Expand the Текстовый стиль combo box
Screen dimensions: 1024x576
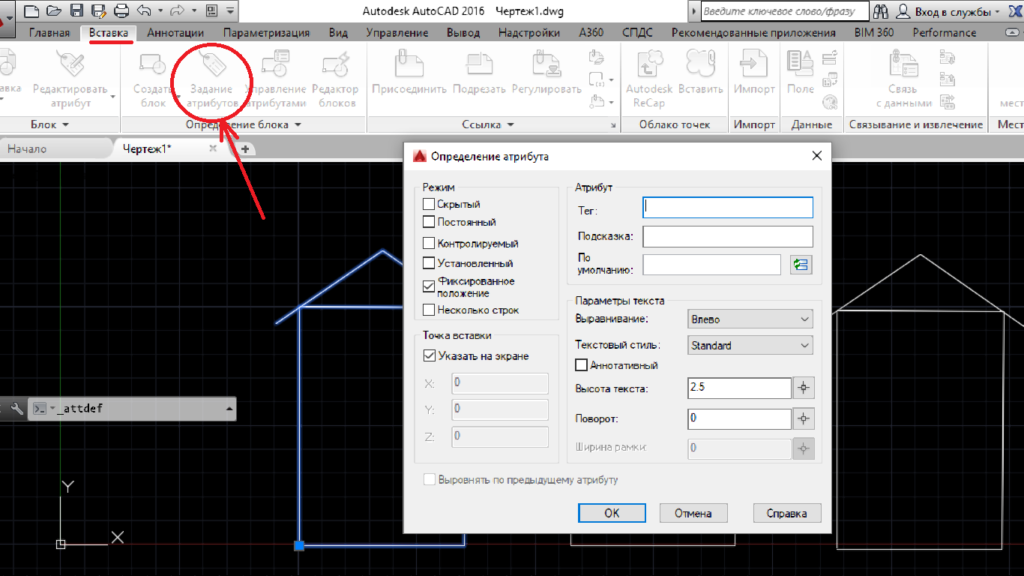click(x=750, y=345)
